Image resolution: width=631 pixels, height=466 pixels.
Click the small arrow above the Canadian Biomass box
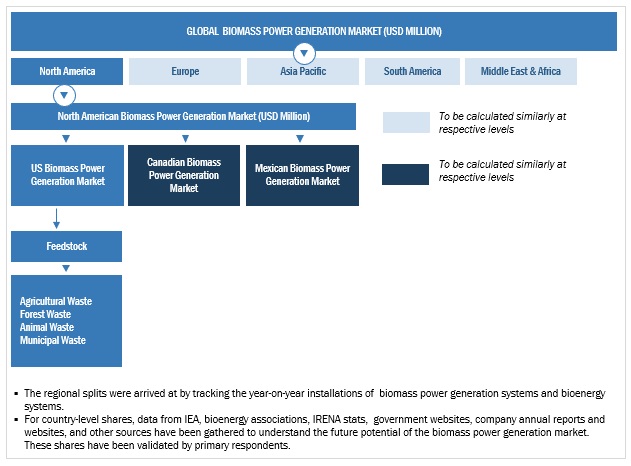click(x=184, y=139)
